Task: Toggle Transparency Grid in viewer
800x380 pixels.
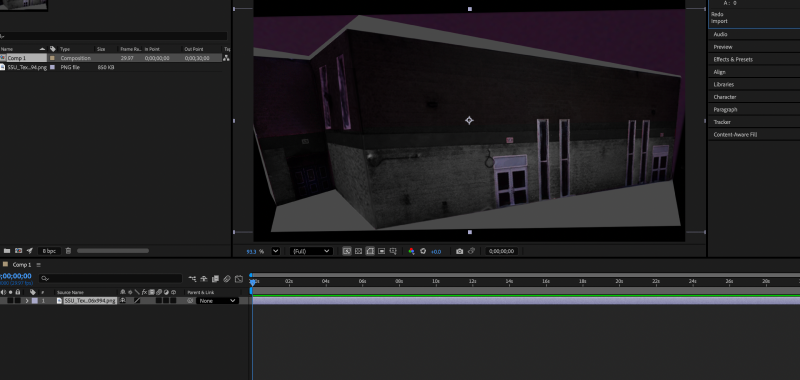Action: [358, 251]
